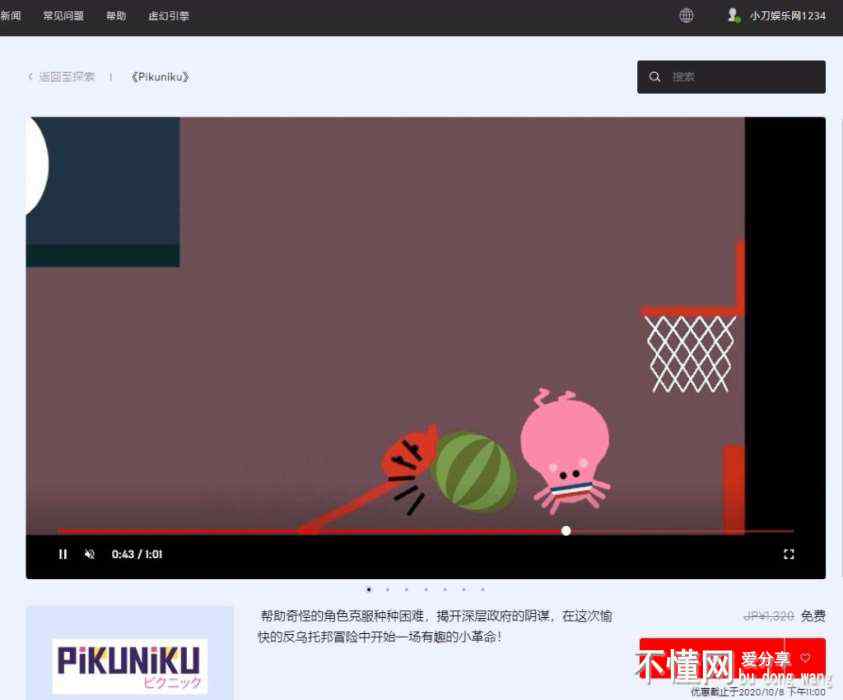The width and height of the screenshot is (843, 700).
Task: Open the 虚幻引擎 link in the header
Action: (168, 16)
